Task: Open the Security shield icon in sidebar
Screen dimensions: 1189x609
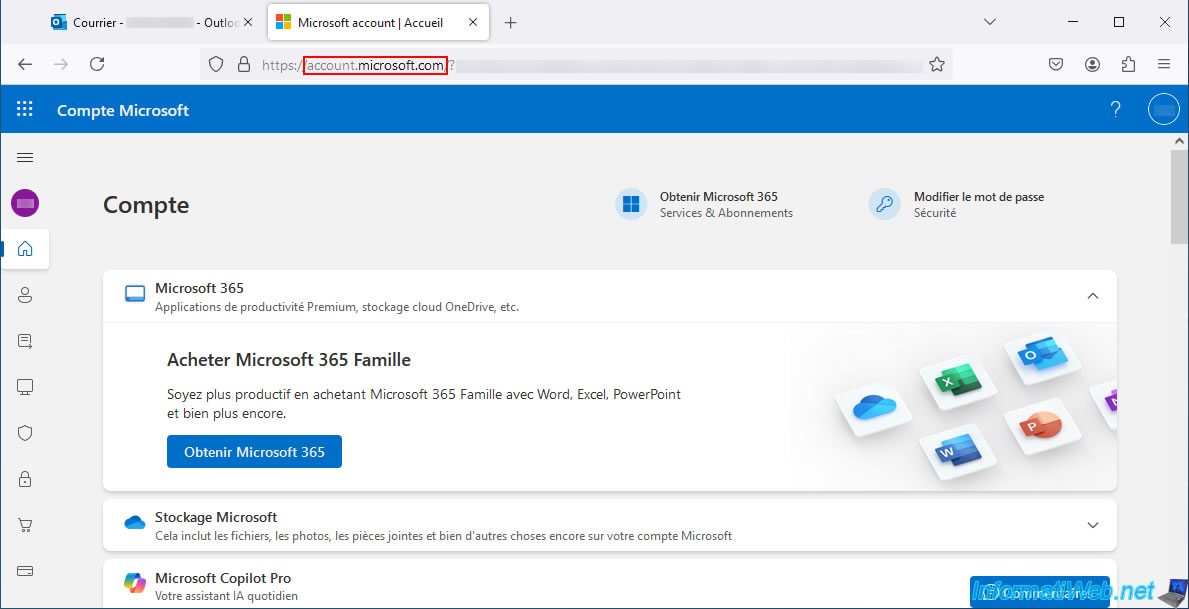Action: coord(25,433)
